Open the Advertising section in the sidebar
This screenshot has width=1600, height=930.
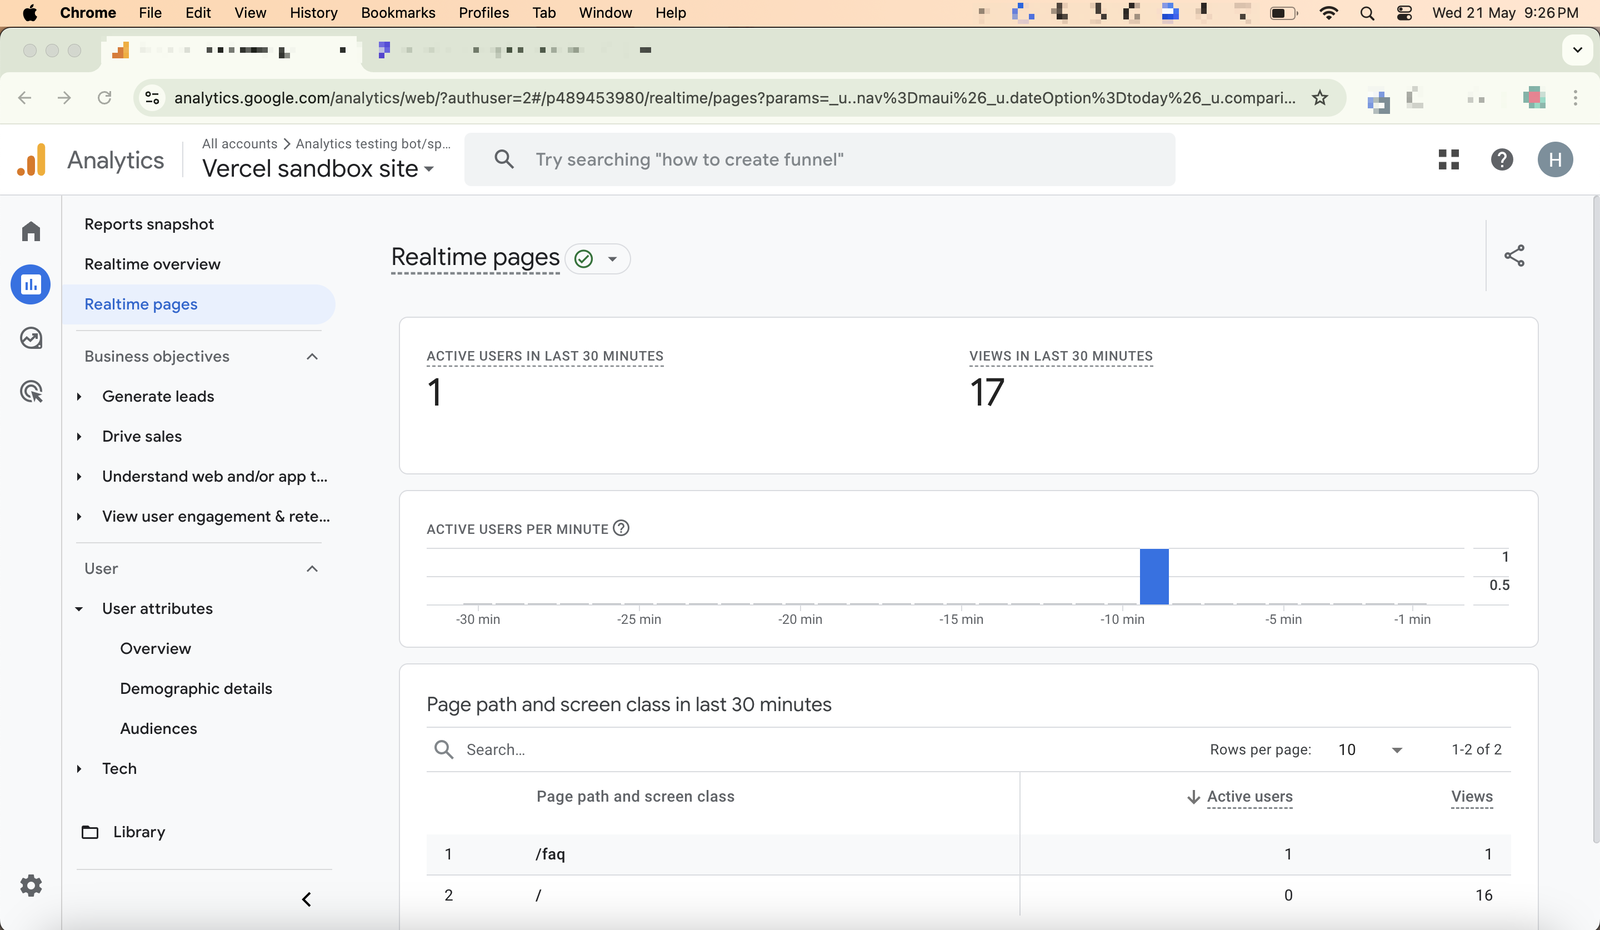(30, 391)
